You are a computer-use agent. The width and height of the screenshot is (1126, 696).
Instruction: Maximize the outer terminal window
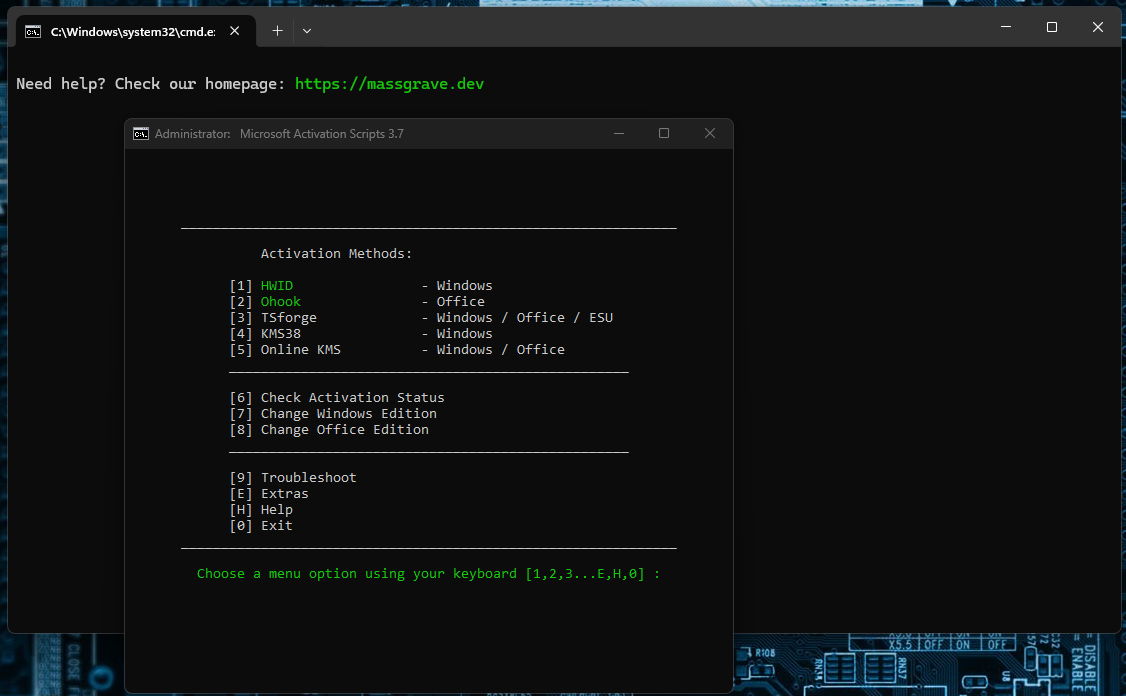click(x=1052, y=27)
